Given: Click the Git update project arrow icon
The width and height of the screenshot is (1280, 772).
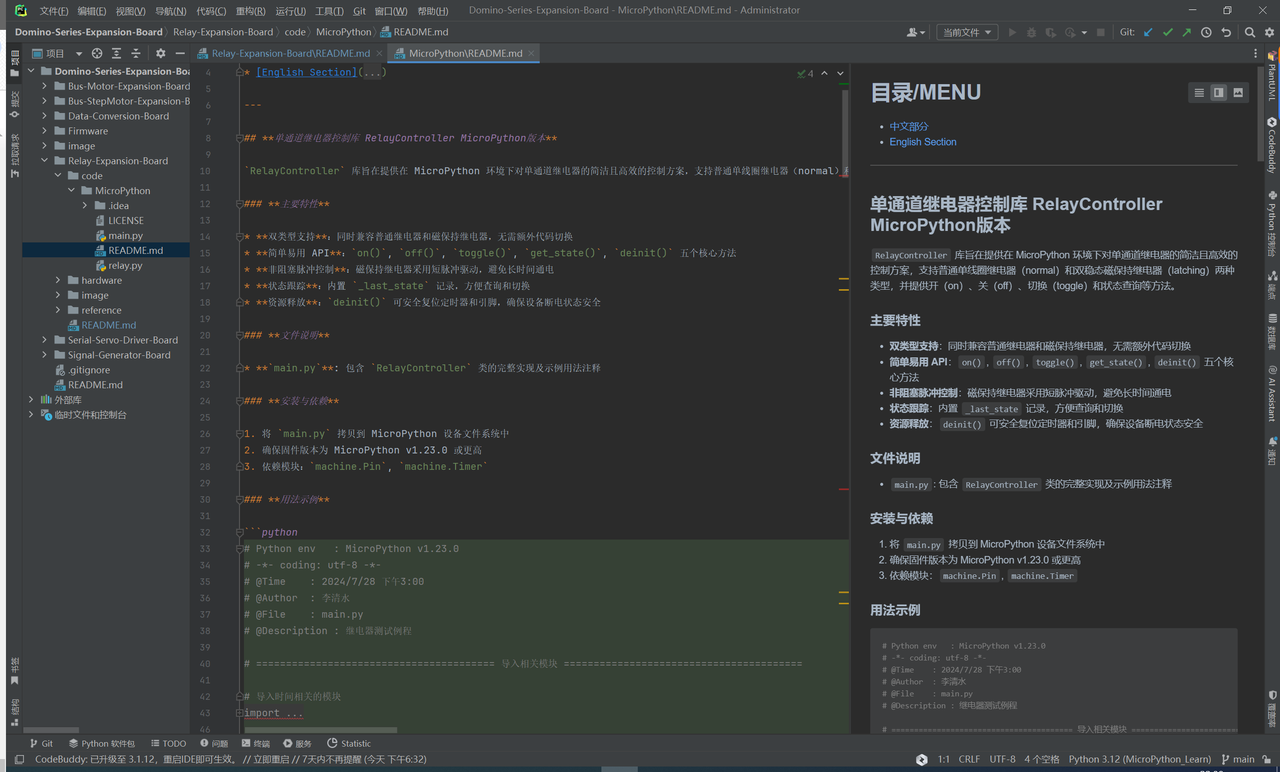Looking at the screenshot, I should 1148,32.
